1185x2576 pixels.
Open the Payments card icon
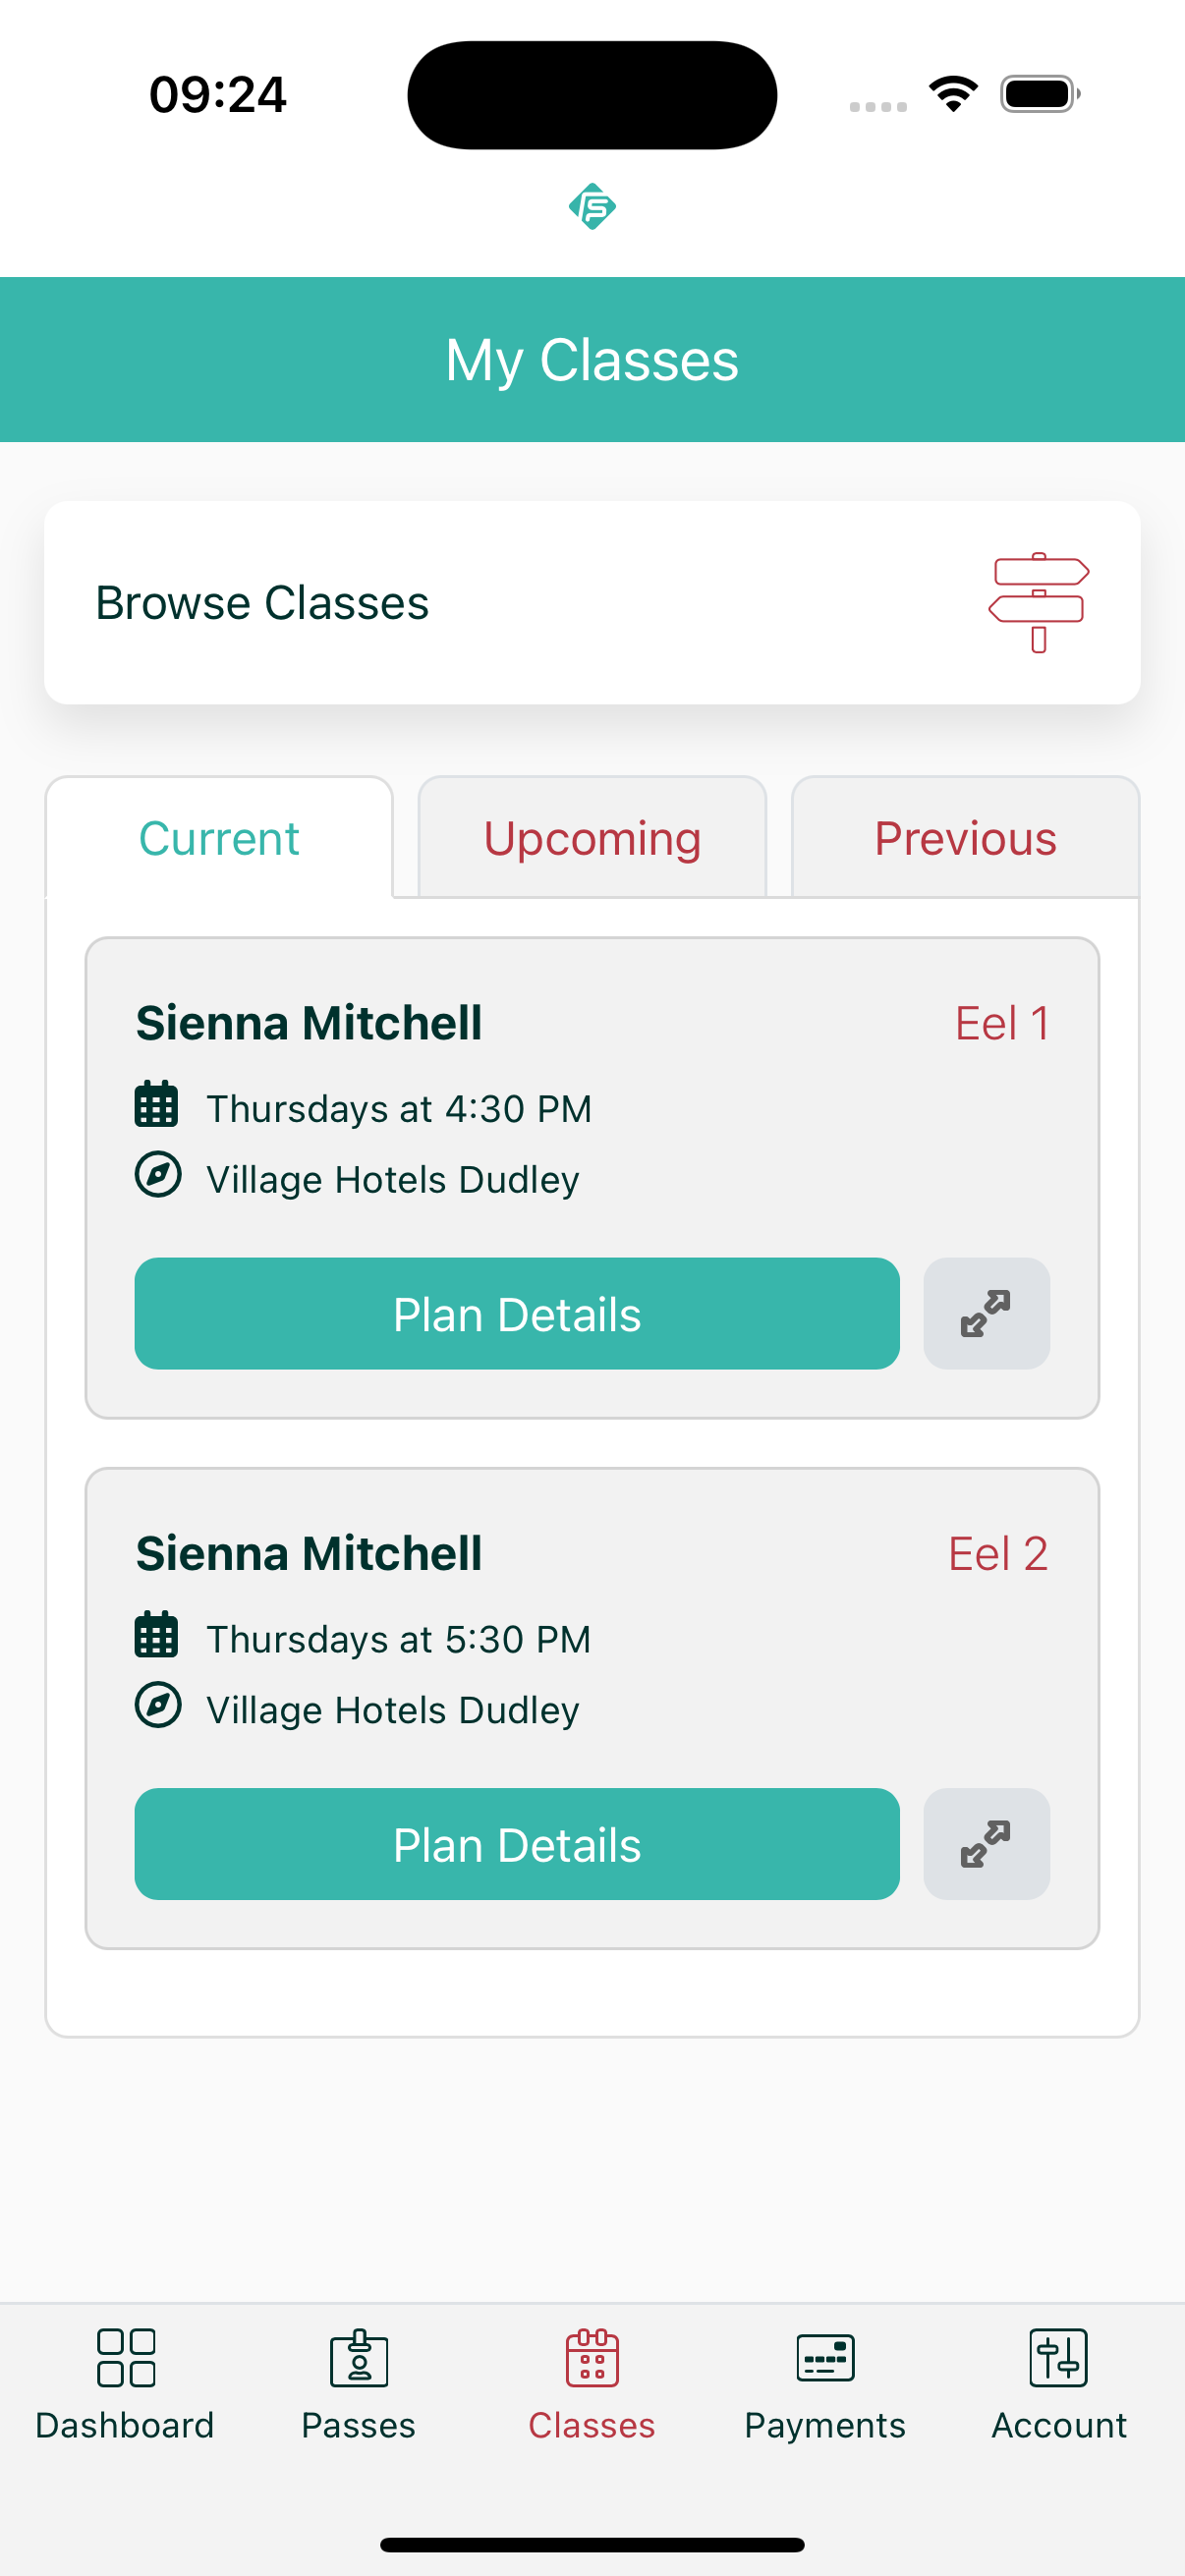pos(825,2357)
